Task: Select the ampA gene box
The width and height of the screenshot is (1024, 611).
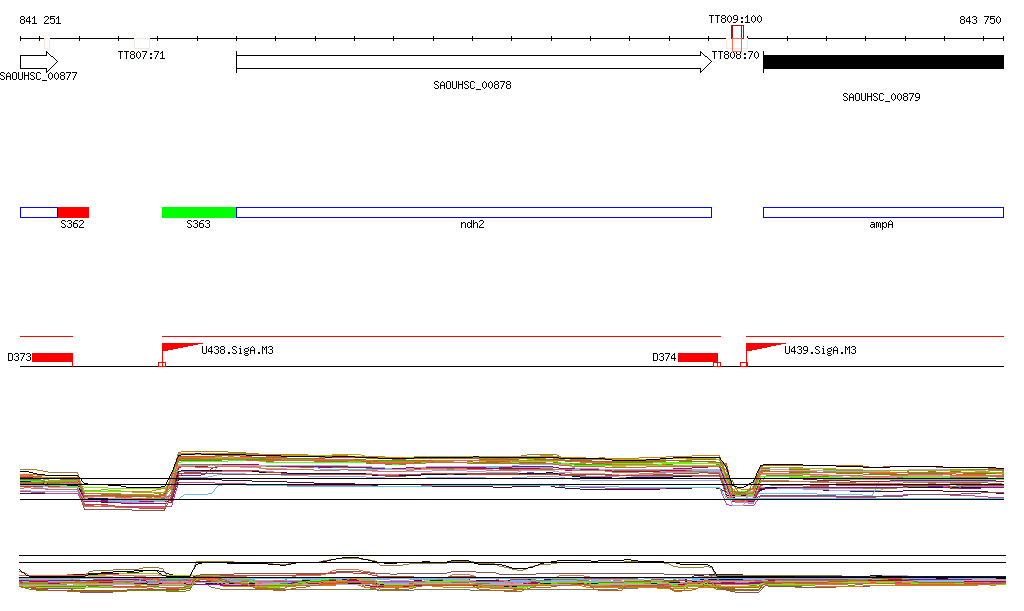Action: pos(882,212)
